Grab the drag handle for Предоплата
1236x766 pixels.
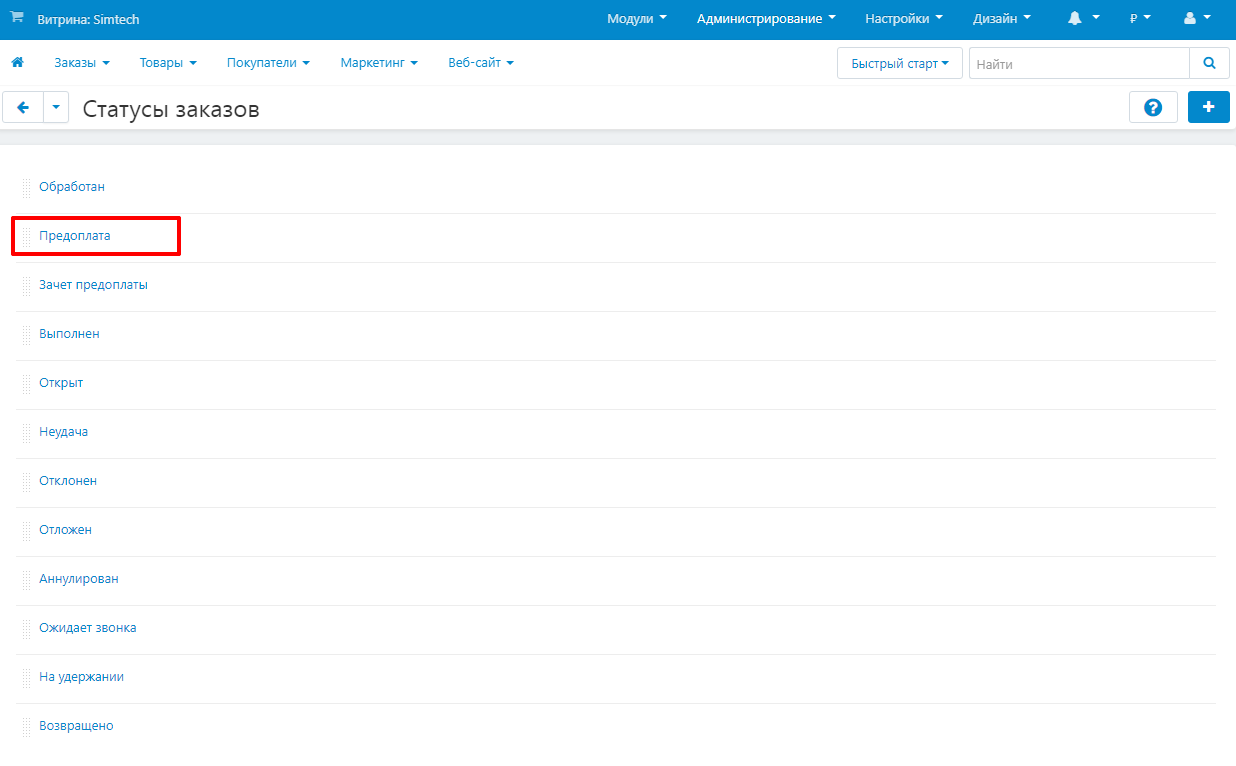tap(27, 237)
